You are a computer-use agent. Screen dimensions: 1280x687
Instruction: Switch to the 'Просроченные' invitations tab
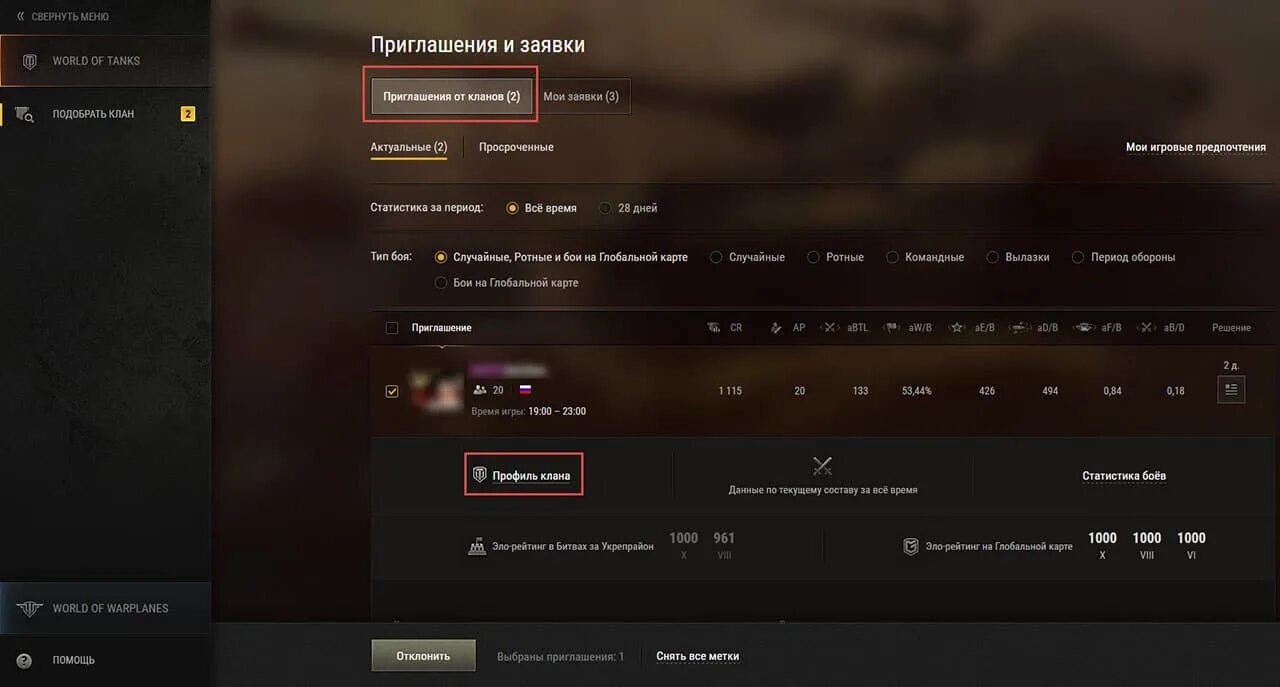516,147
